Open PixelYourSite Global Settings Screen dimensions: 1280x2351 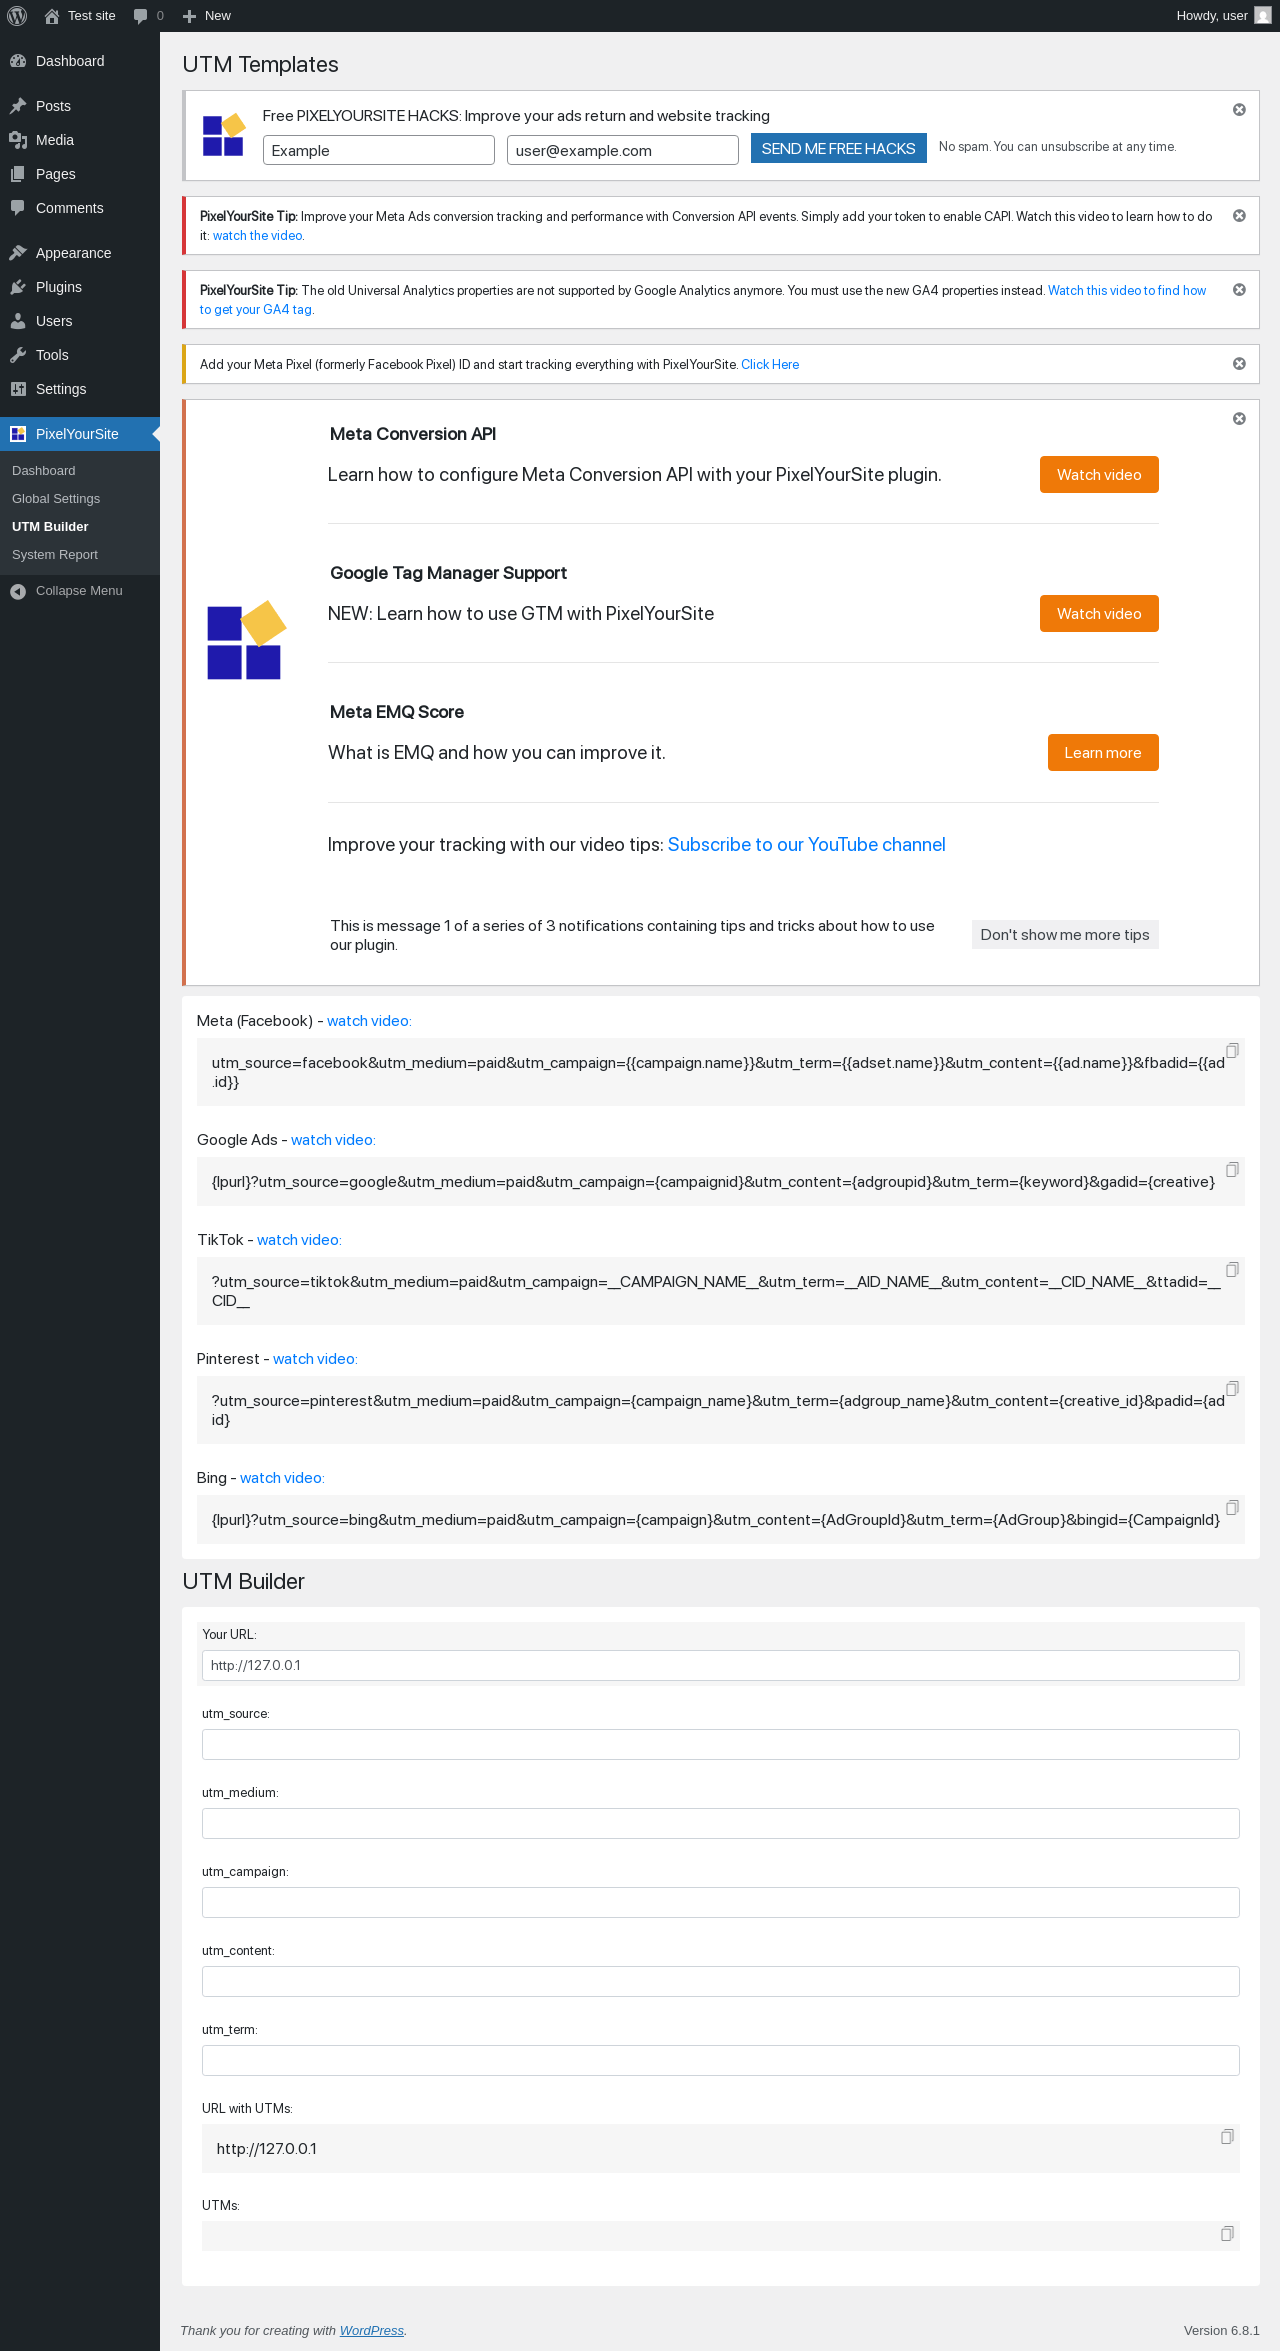(x=80, y=499)
